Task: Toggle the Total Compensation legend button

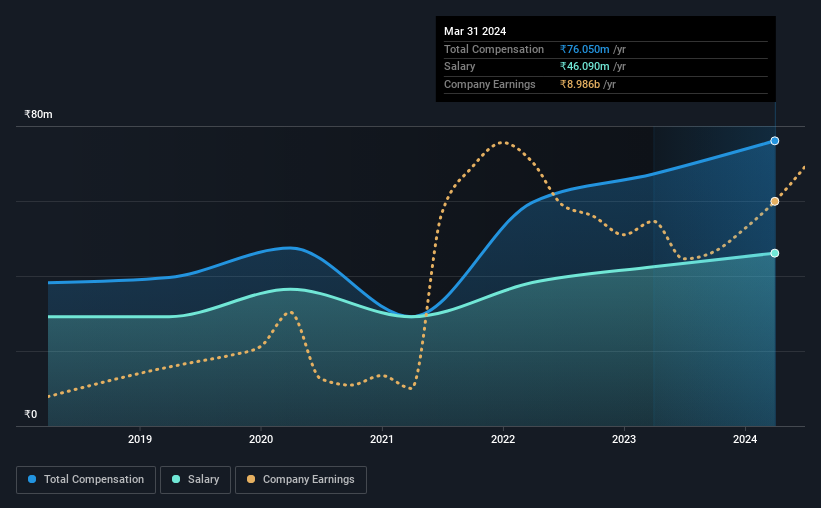Action: 86,480
